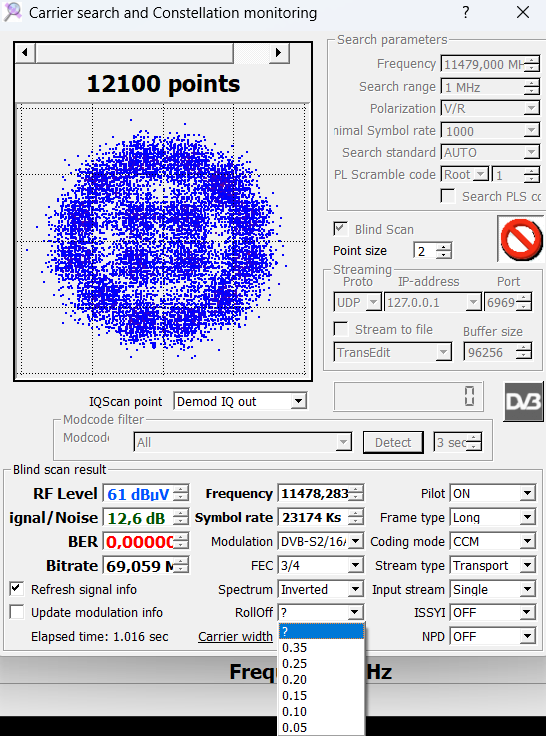
Task: Click the help question mark in title bar
Action: tap(466, 13)
